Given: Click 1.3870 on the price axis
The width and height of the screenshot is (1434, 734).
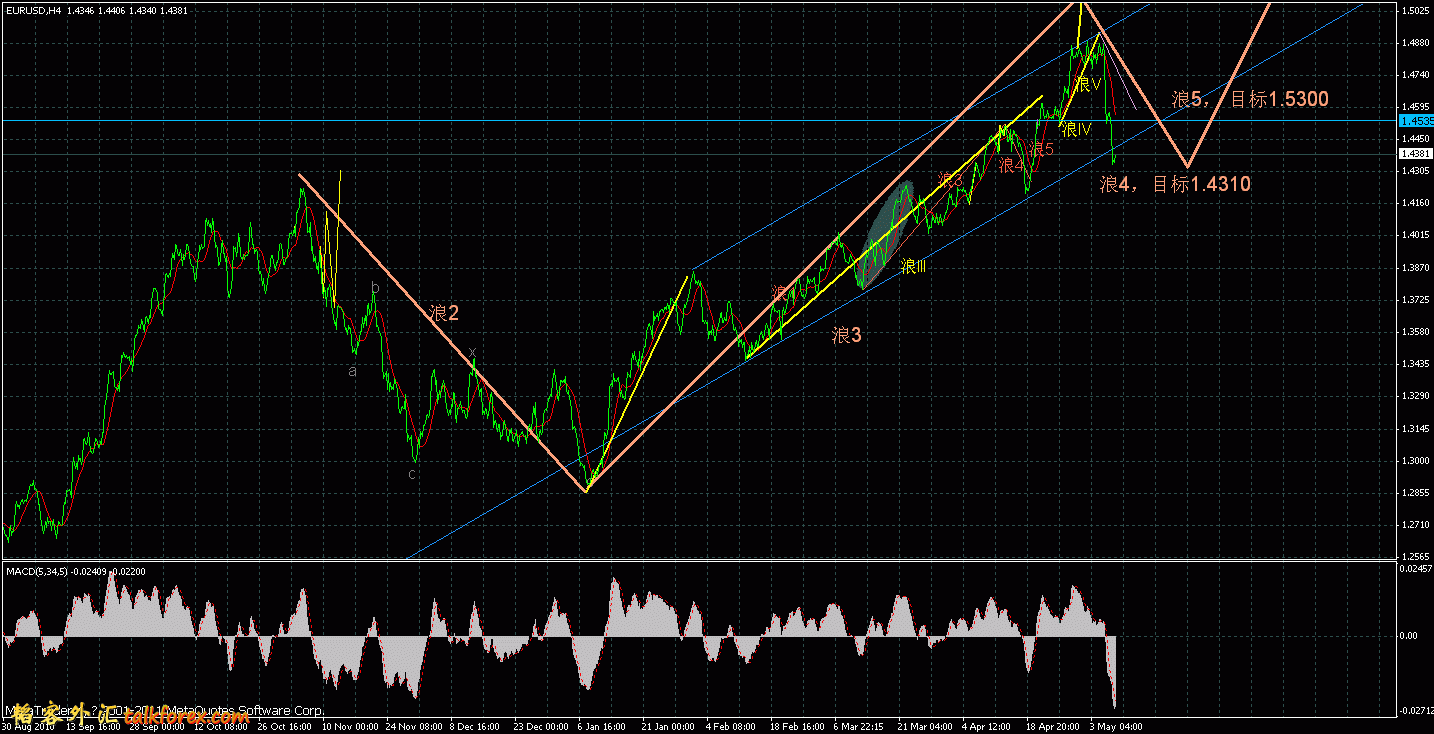Looking at the screenshot, I should tap(1415, 268).
